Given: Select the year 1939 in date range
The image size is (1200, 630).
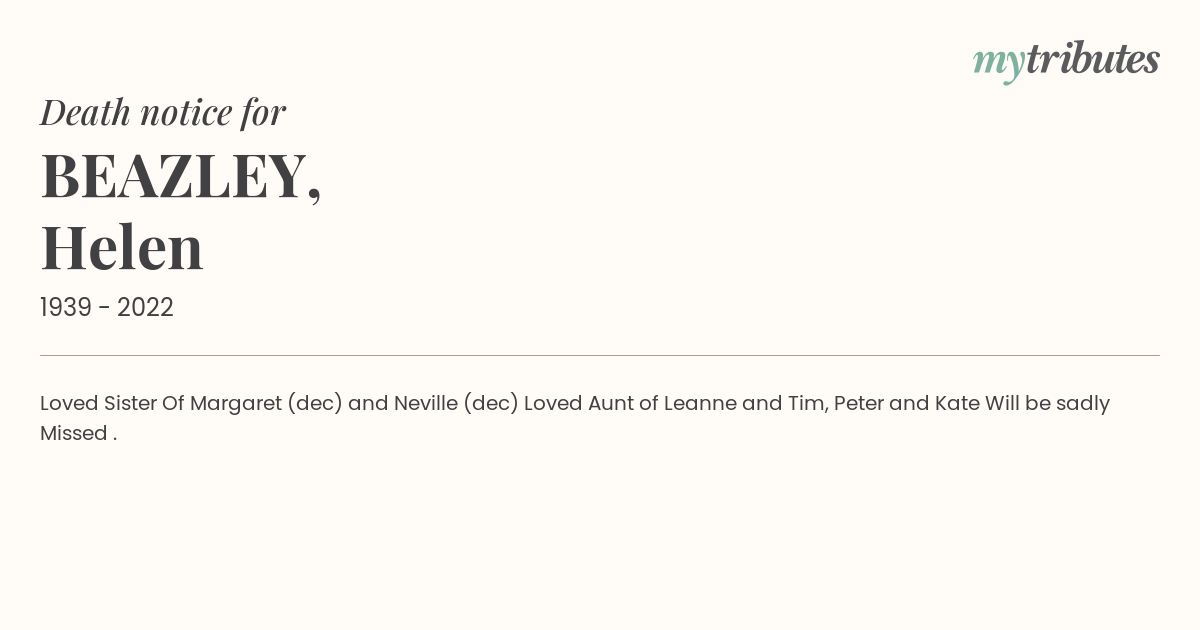Looking at the screenshot, I should coord(66,308).
